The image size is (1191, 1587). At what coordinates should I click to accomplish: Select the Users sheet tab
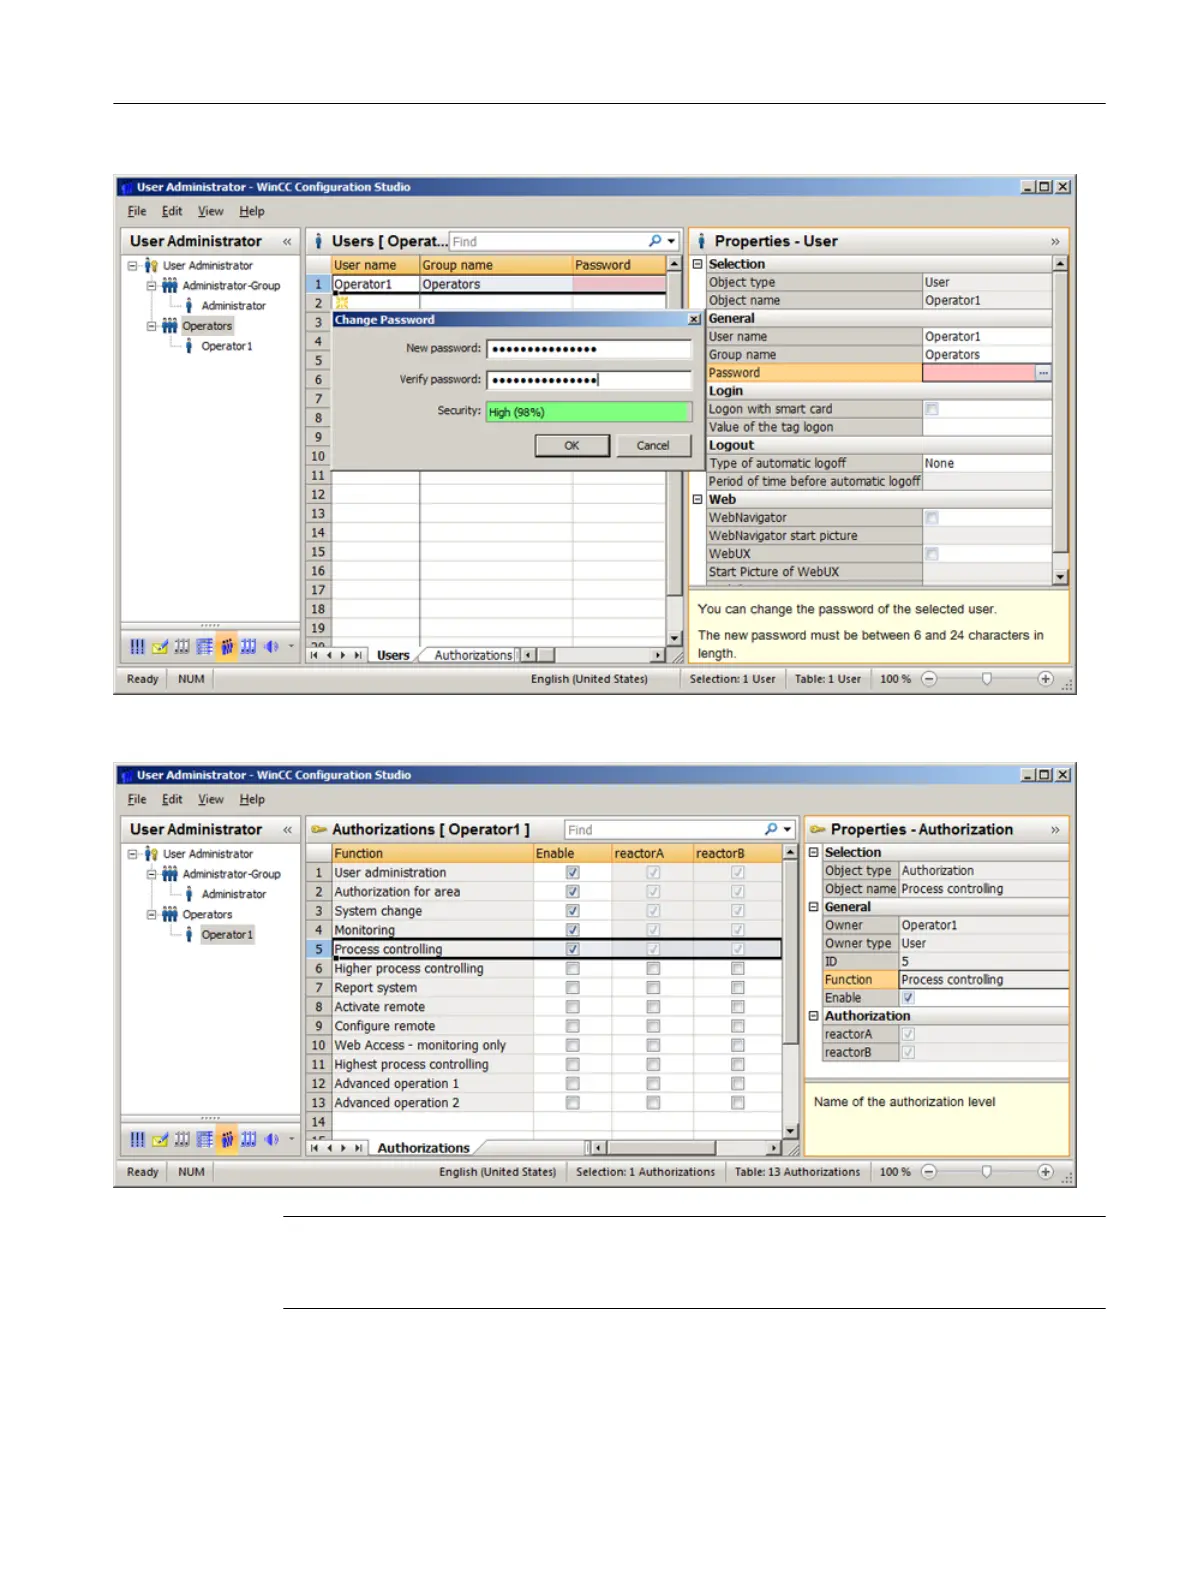[393, 656]
